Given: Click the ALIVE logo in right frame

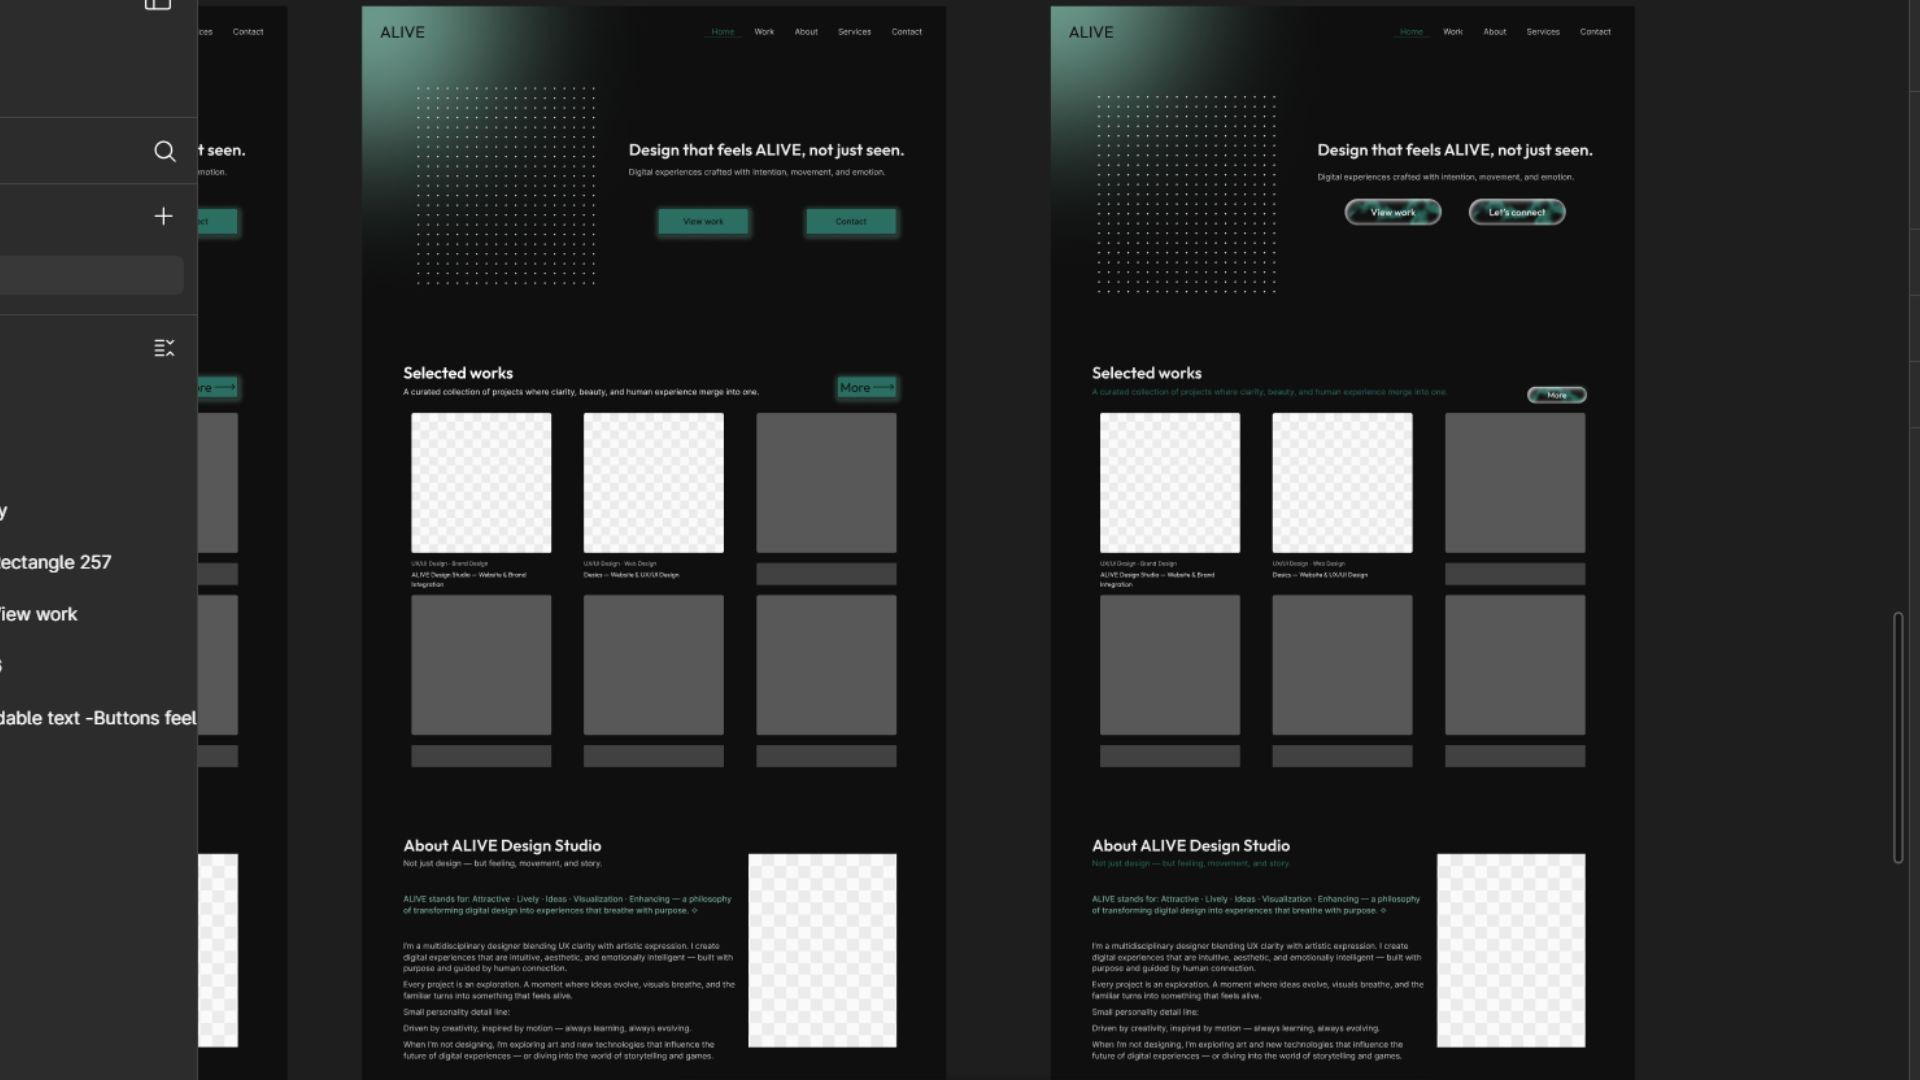Looking at the screenshot, I should pos(1091,32).
